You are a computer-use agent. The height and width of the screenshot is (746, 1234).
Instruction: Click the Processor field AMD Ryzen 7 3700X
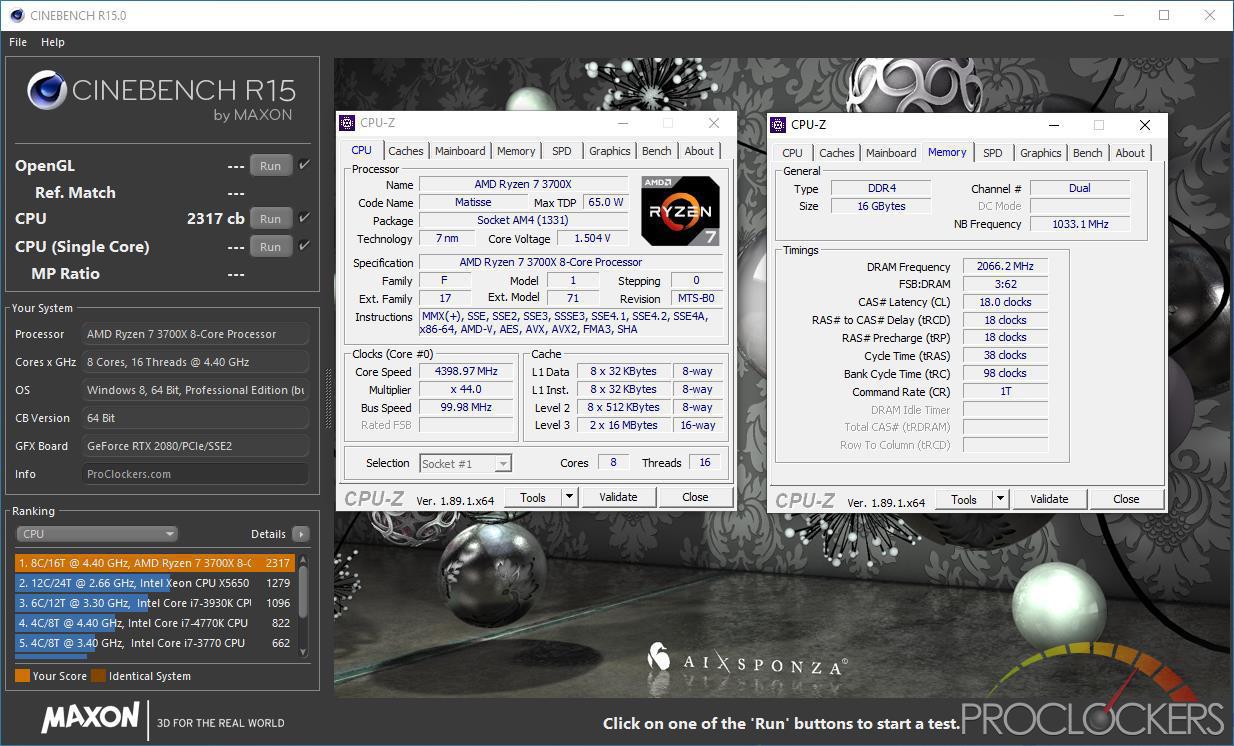point(195,334)
